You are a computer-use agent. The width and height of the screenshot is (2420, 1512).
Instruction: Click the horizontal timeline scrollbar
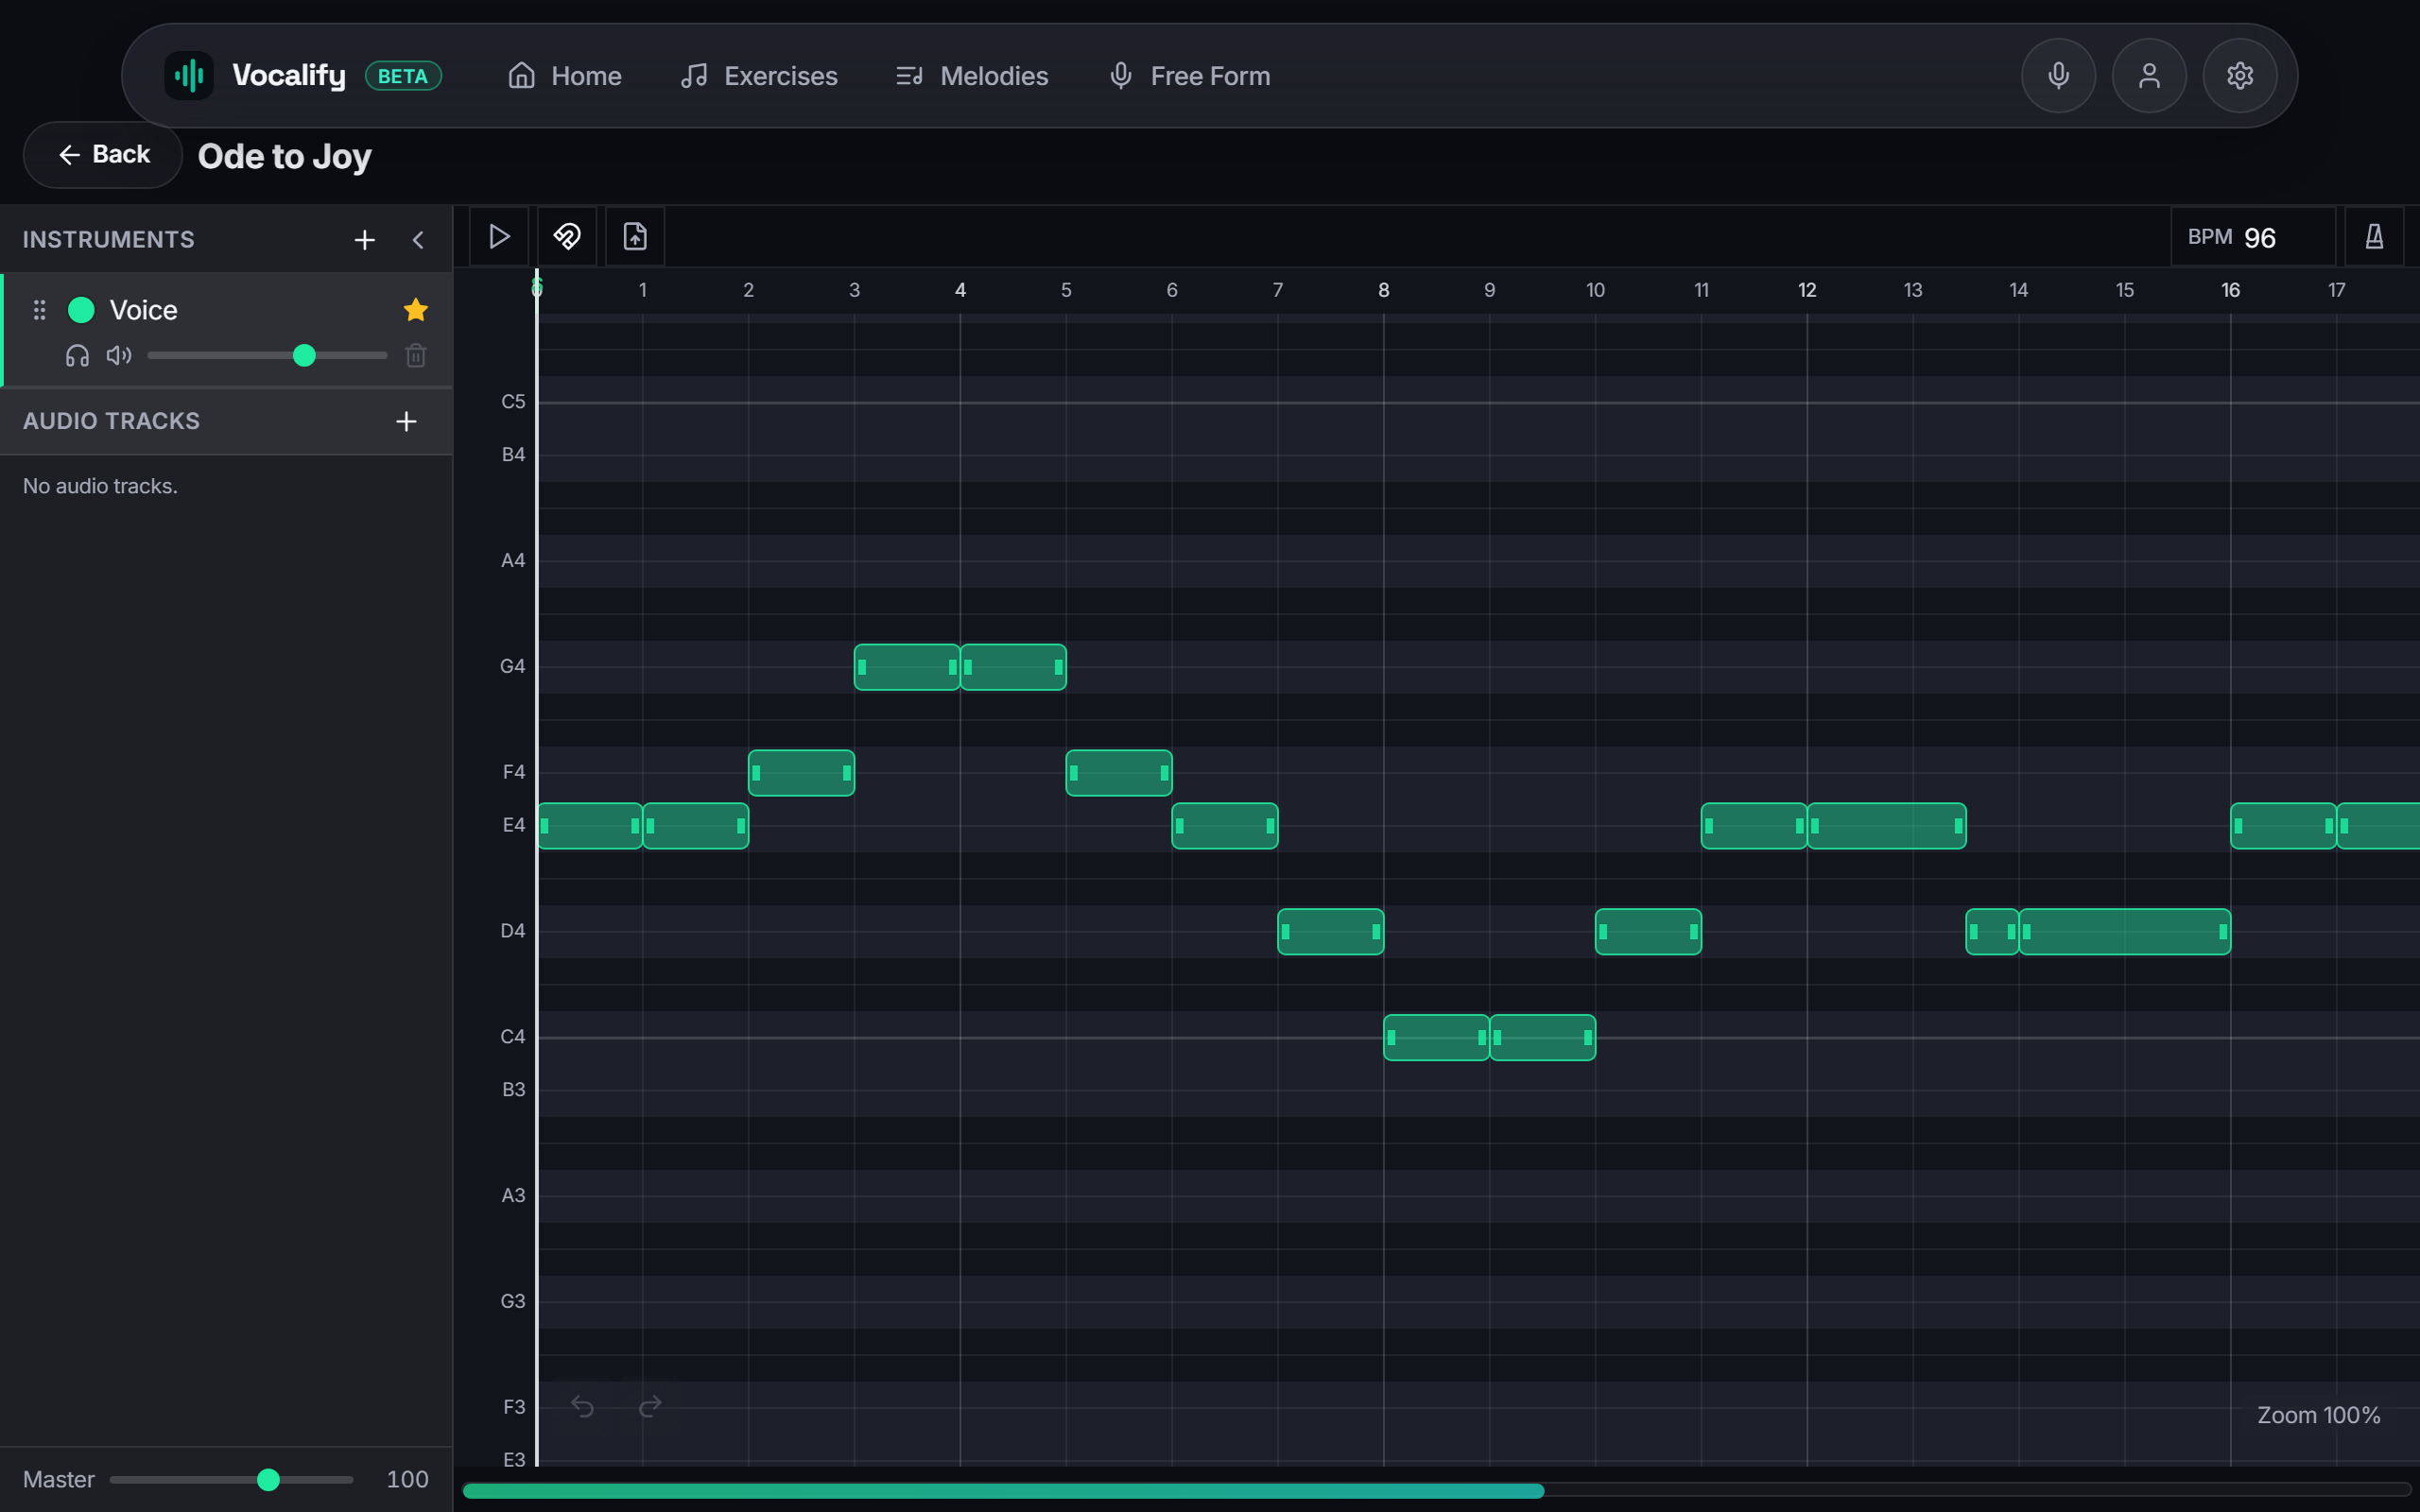pyautogui.click(x=1003, y=1491)
